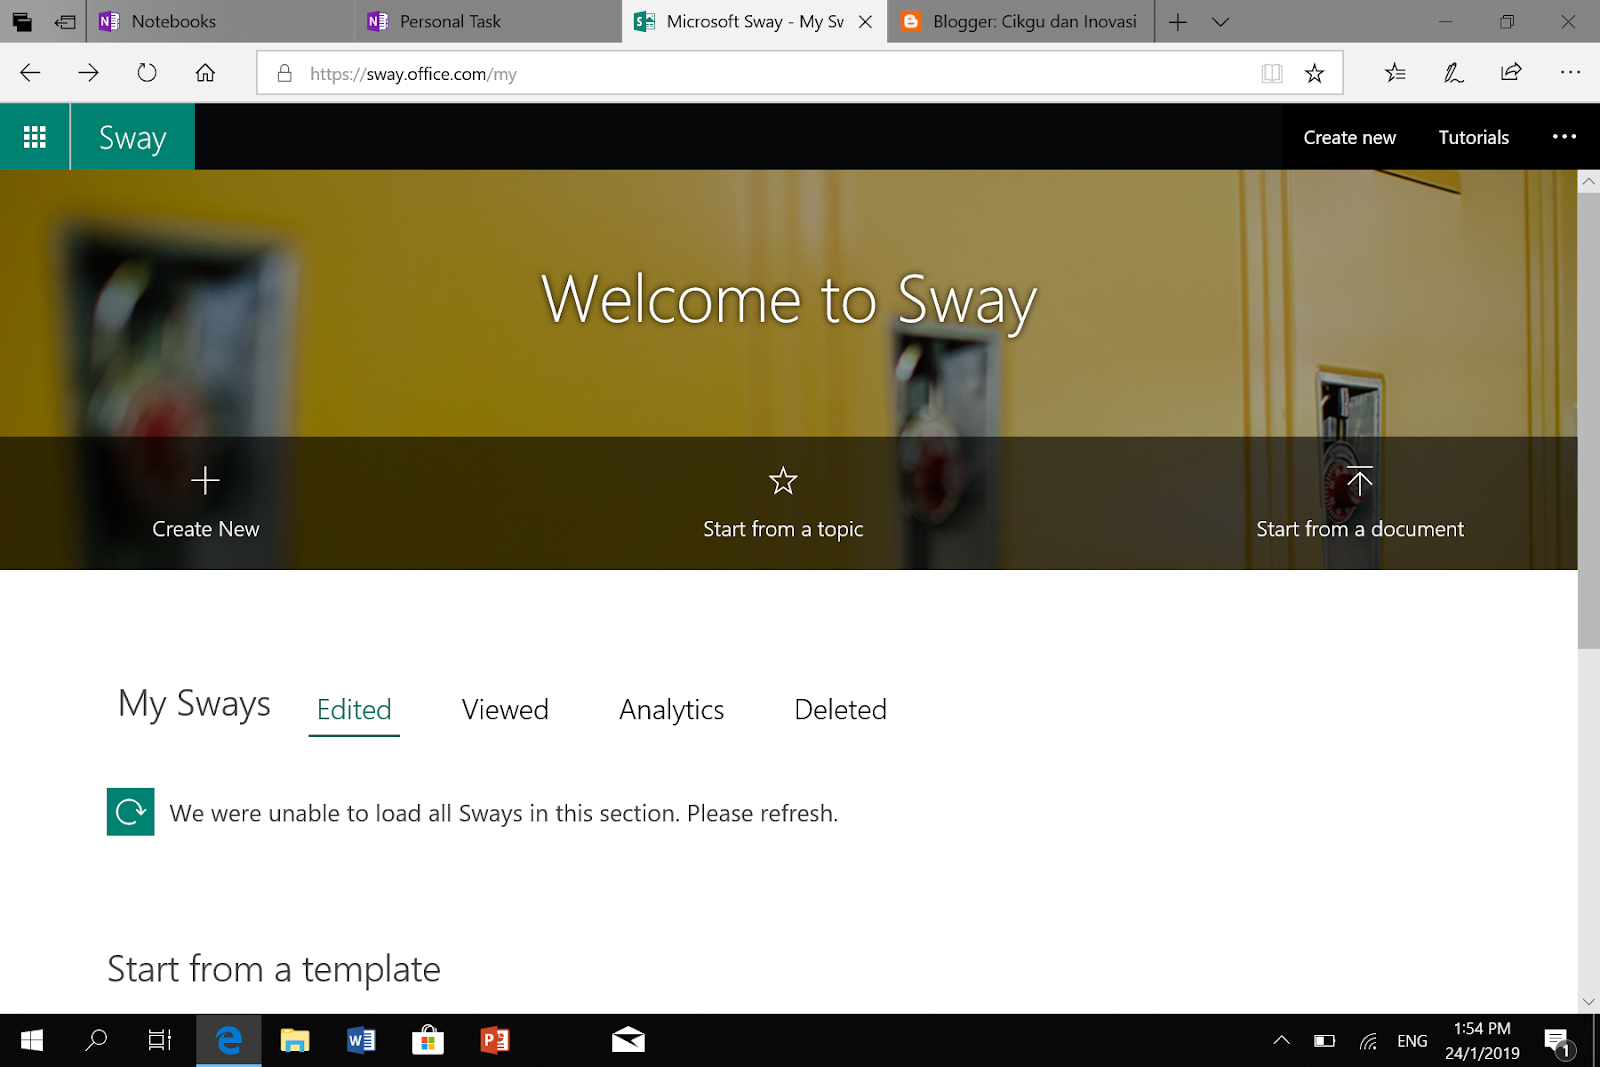This screenshot has height=1067, width=1600.
Task: Click the plus icon above Create New
Action: tap(205, 481)
